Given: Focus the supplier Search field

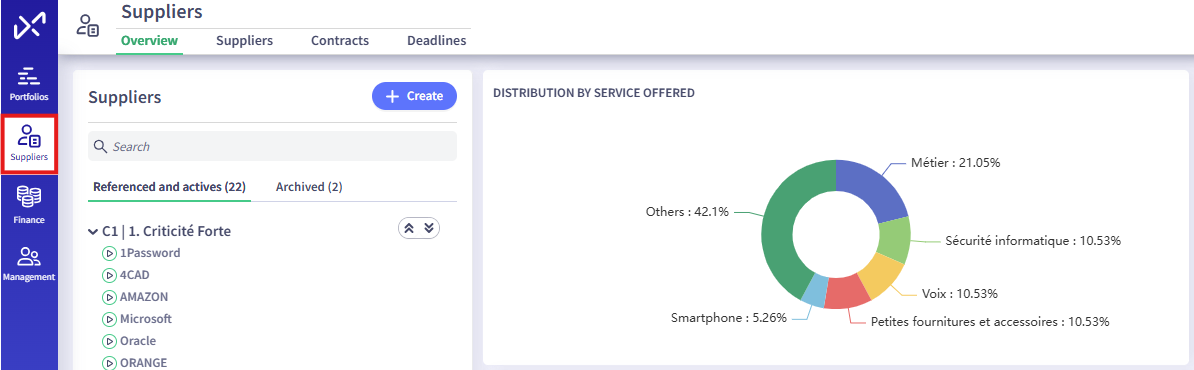Looking at the screenshot, I should (x=273, y=146).
